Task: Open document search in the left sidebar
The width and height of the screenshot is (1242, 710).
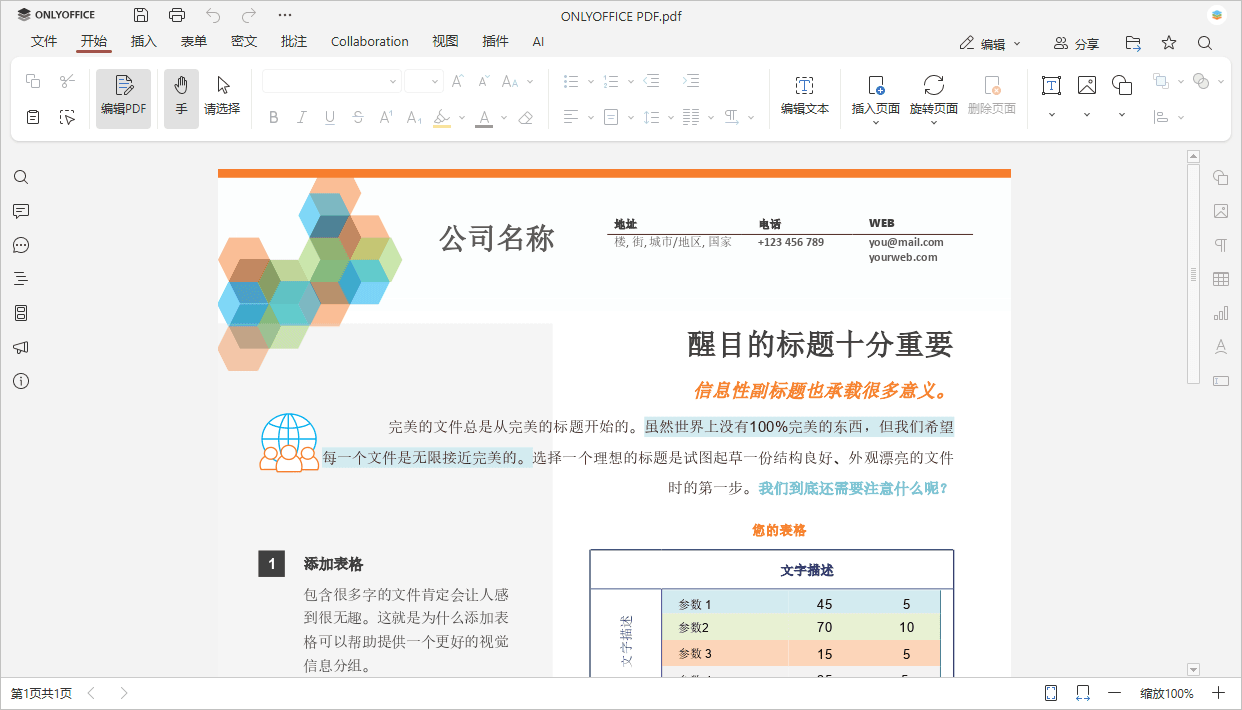Action: pos(21,177)
